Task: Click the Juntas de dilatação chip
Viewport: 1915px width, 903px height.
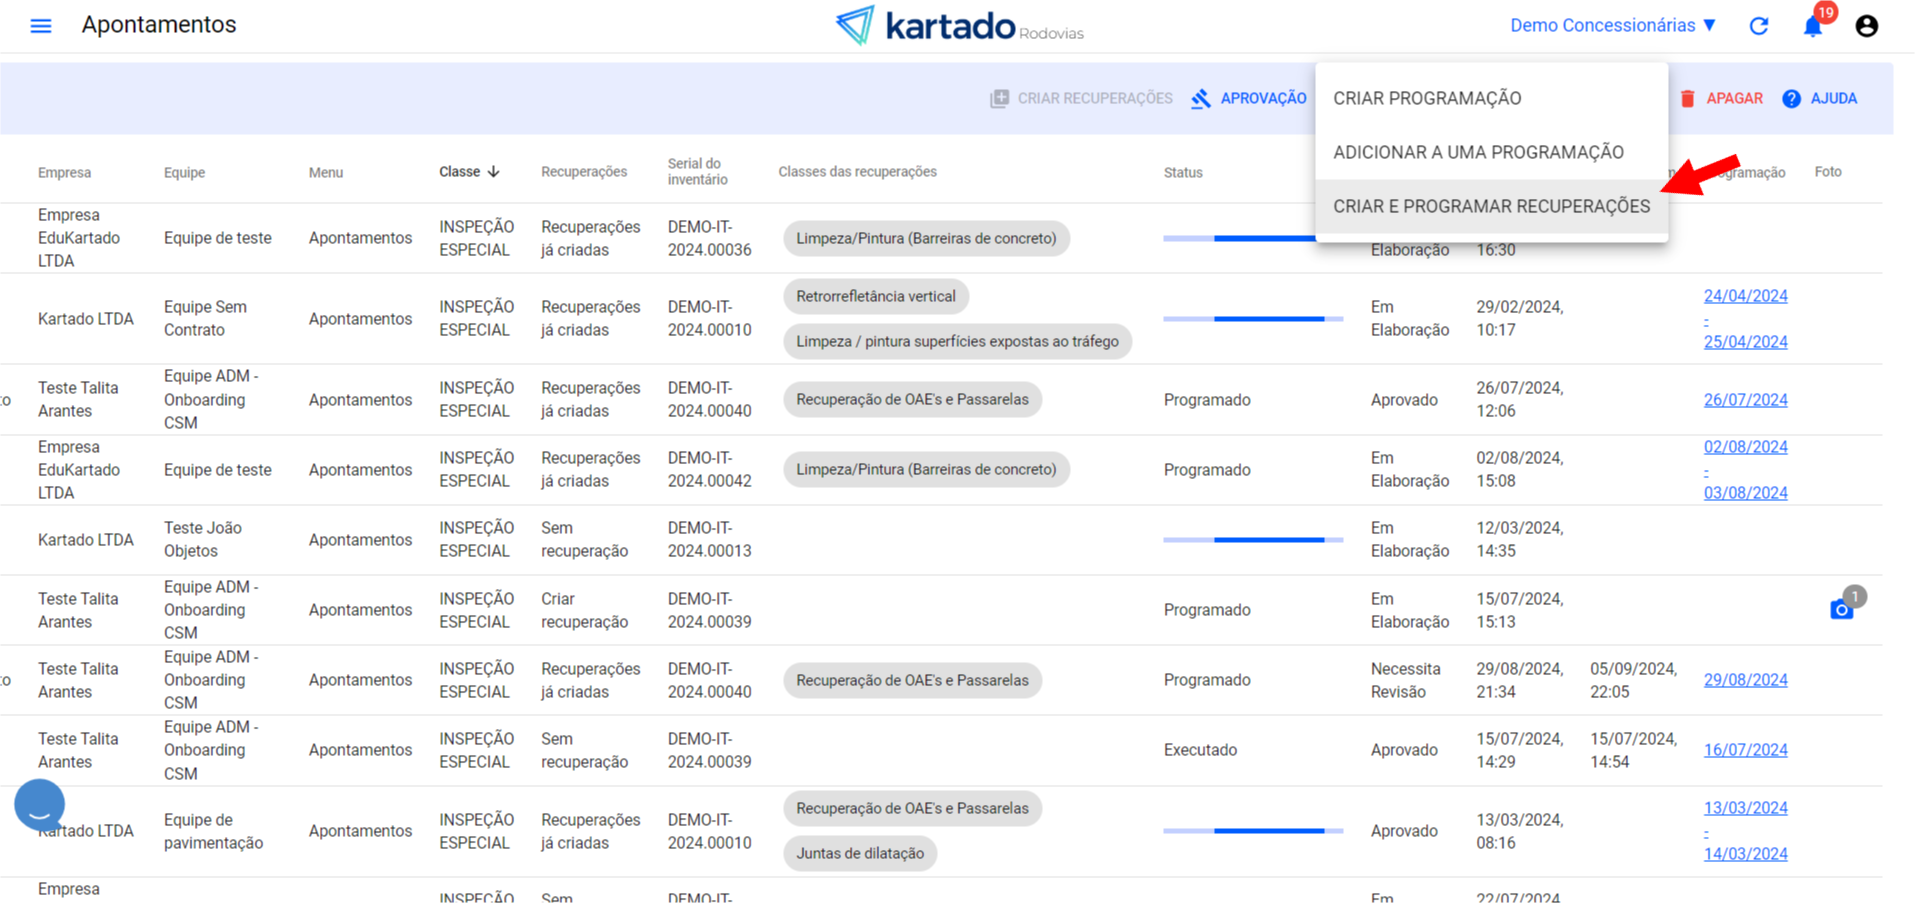Action: pos(860,853)
